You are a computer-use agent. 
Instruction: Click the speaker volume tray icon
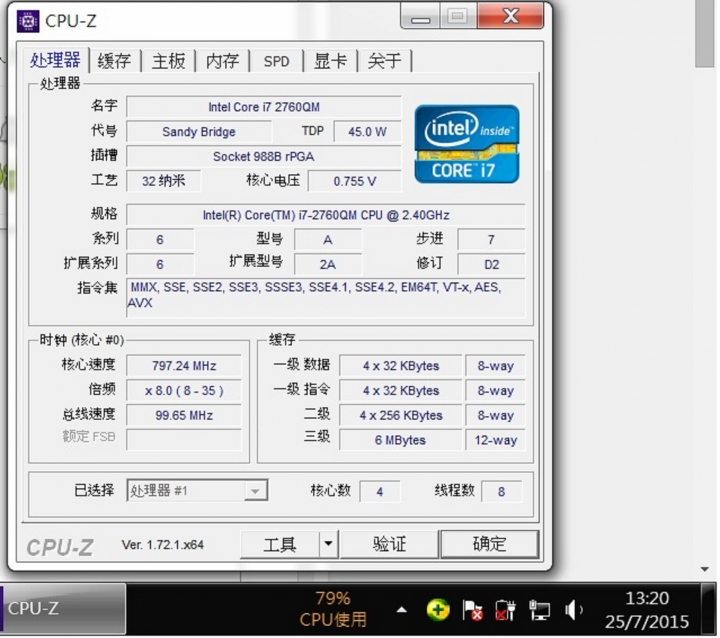click(573, 610)
